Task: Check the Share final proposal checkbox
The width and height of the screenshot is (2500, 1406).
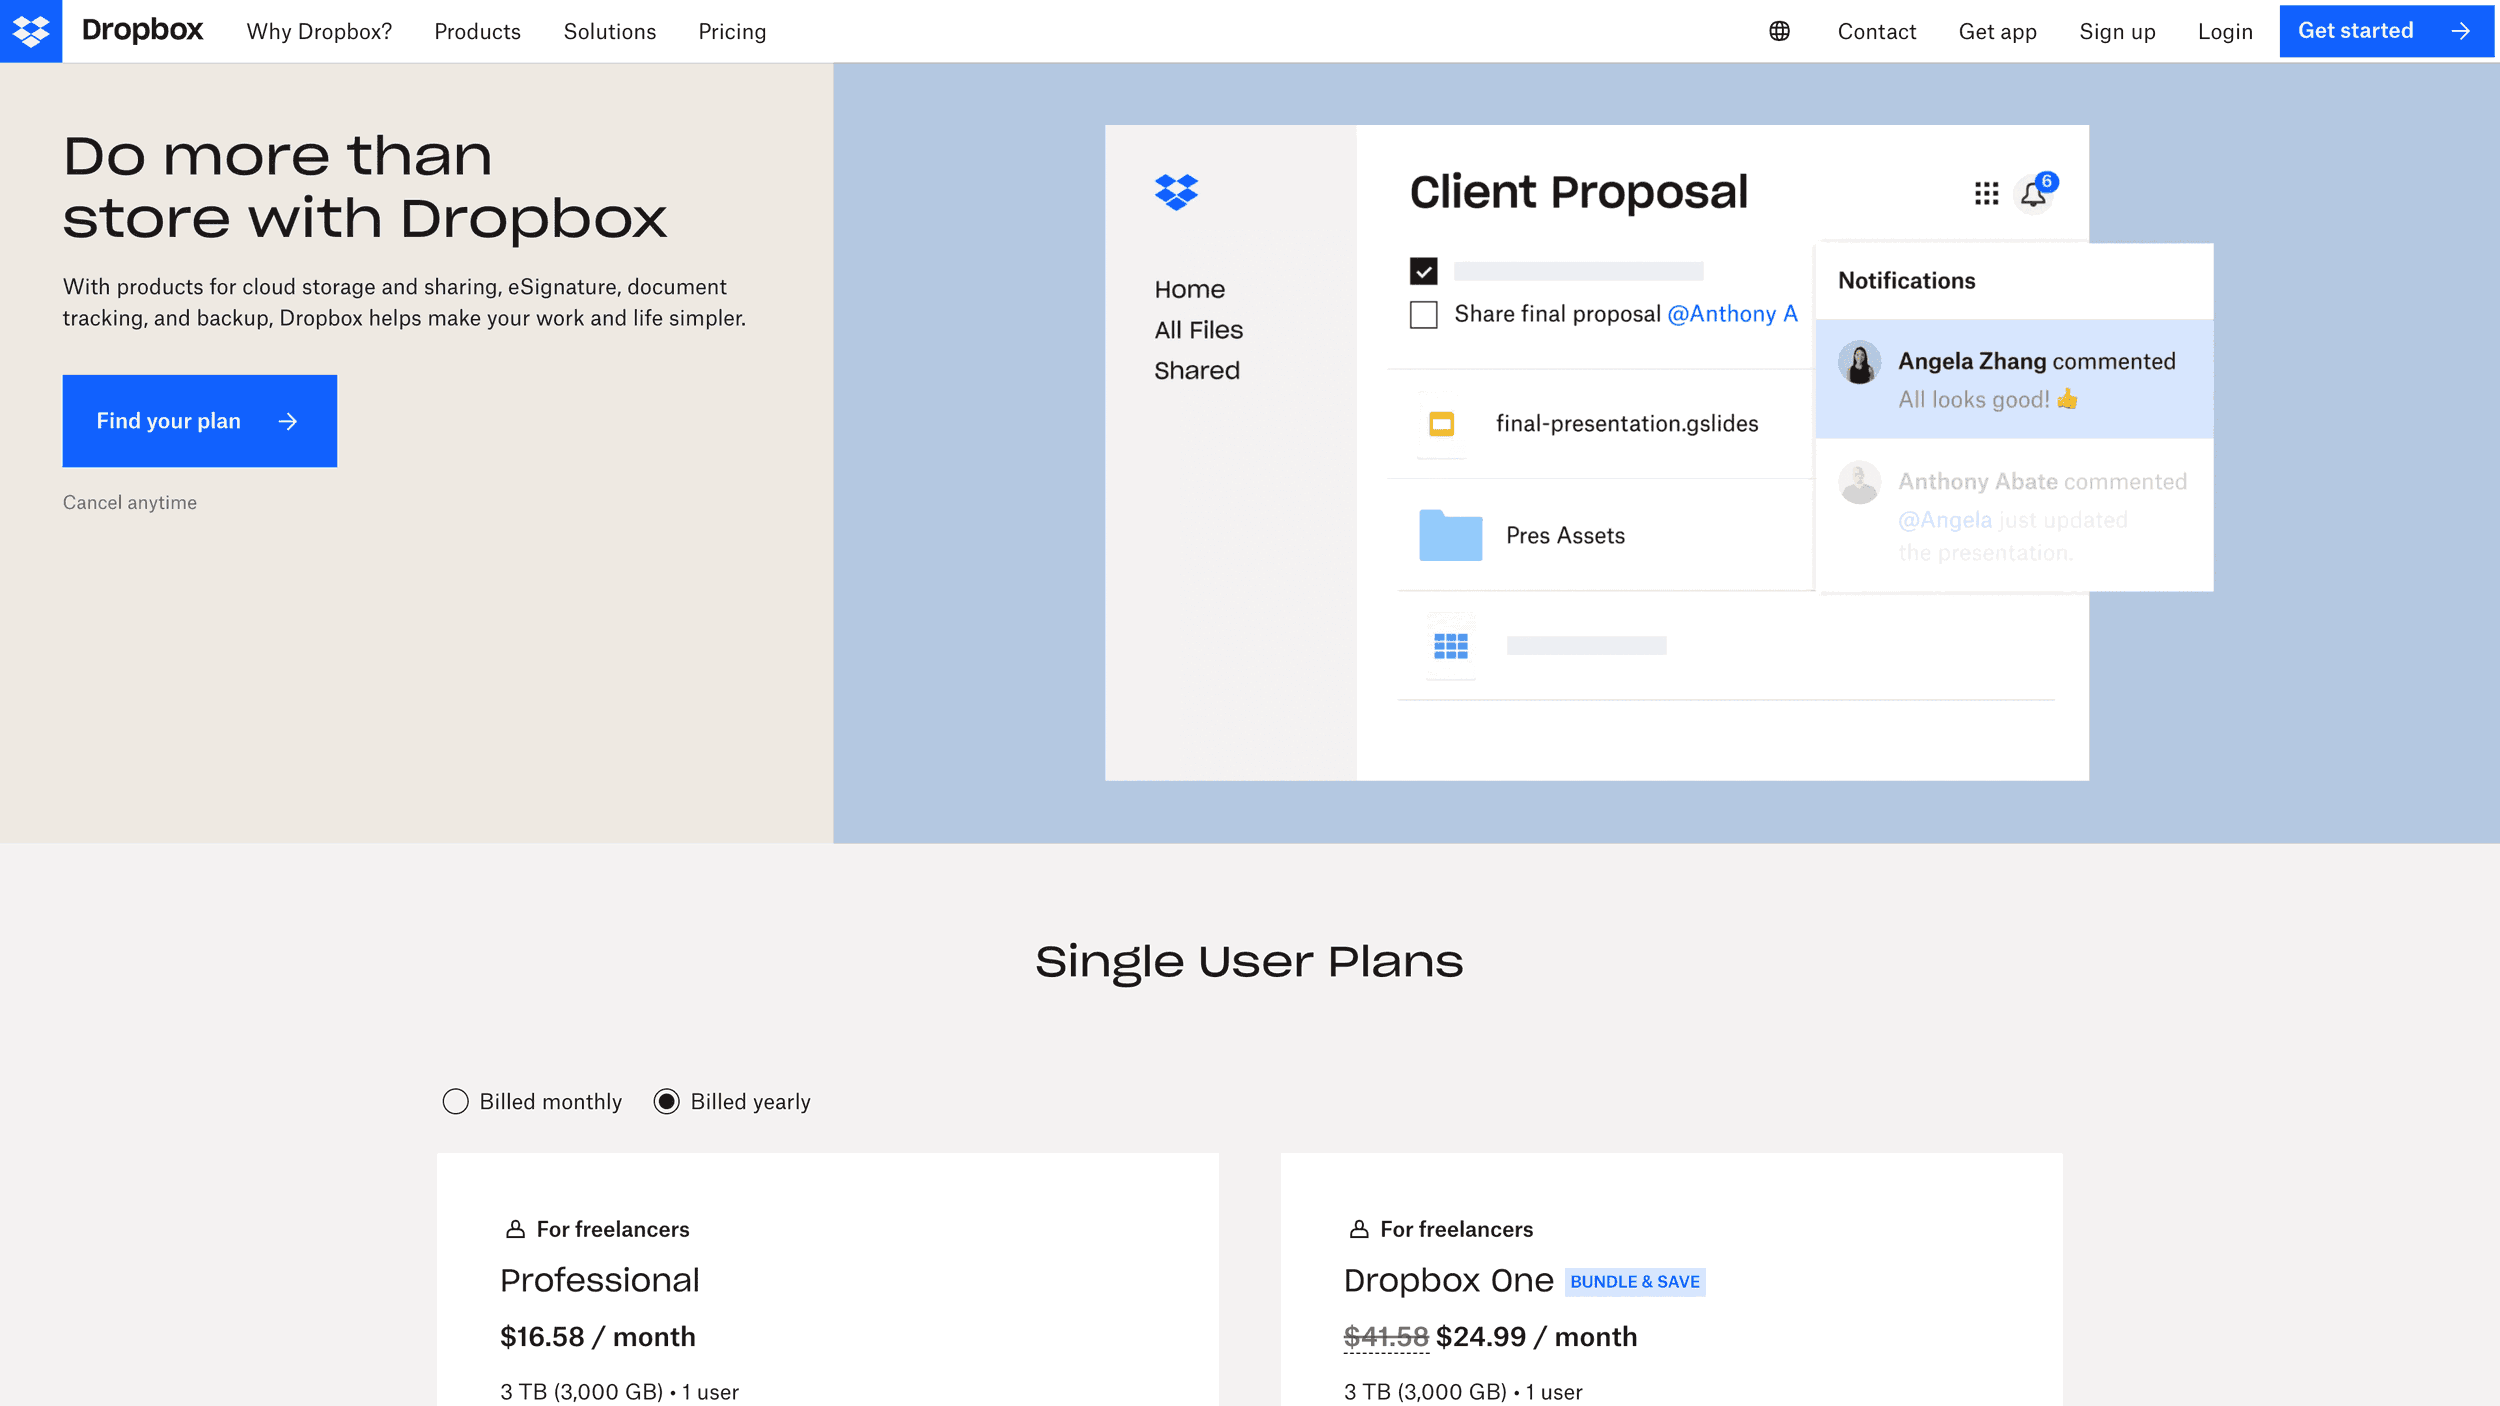Action: (x=1423, y=314)
